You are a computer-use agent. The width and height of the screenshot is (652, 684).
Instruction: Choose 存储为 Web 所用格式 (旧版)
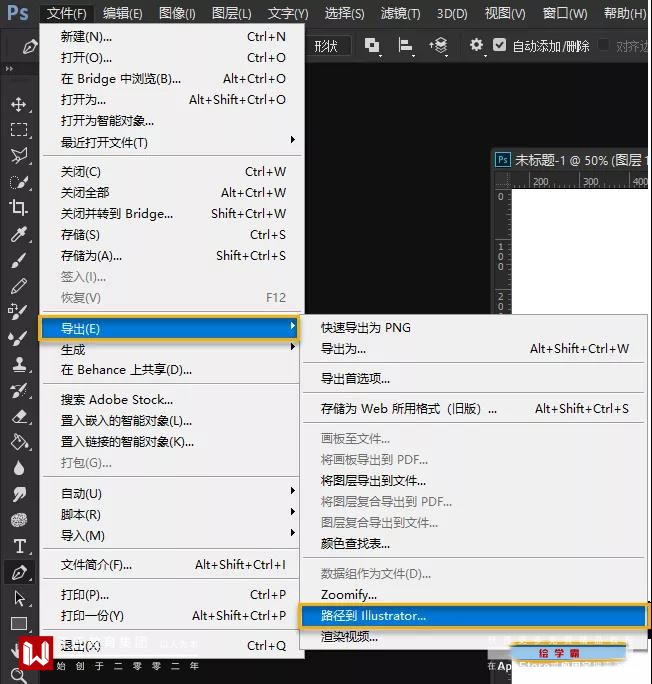[x=473, y=408]
